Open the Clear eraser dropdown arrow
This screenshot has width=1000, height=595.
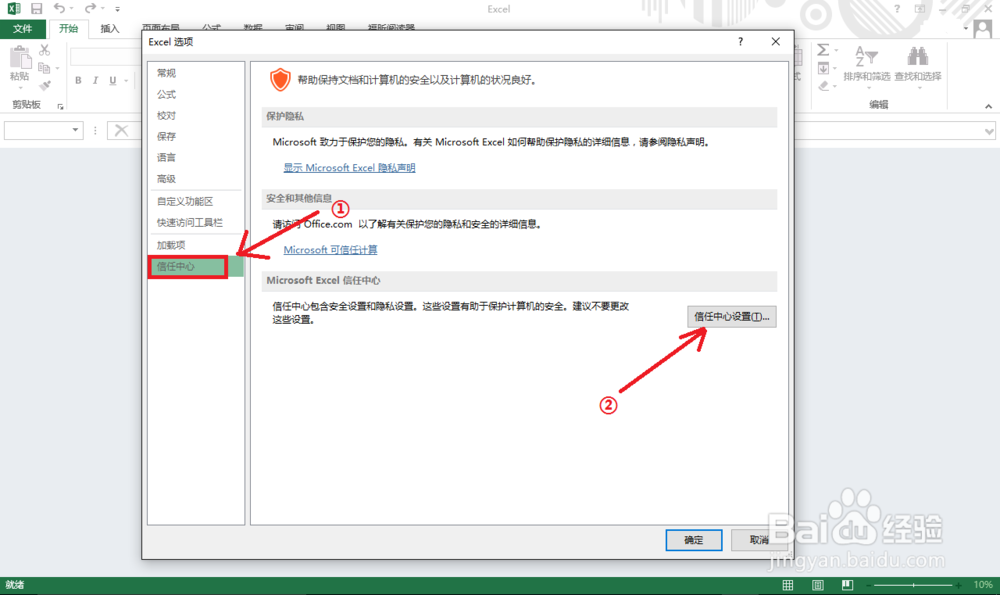pyautogui.click(x=835, y=86)
